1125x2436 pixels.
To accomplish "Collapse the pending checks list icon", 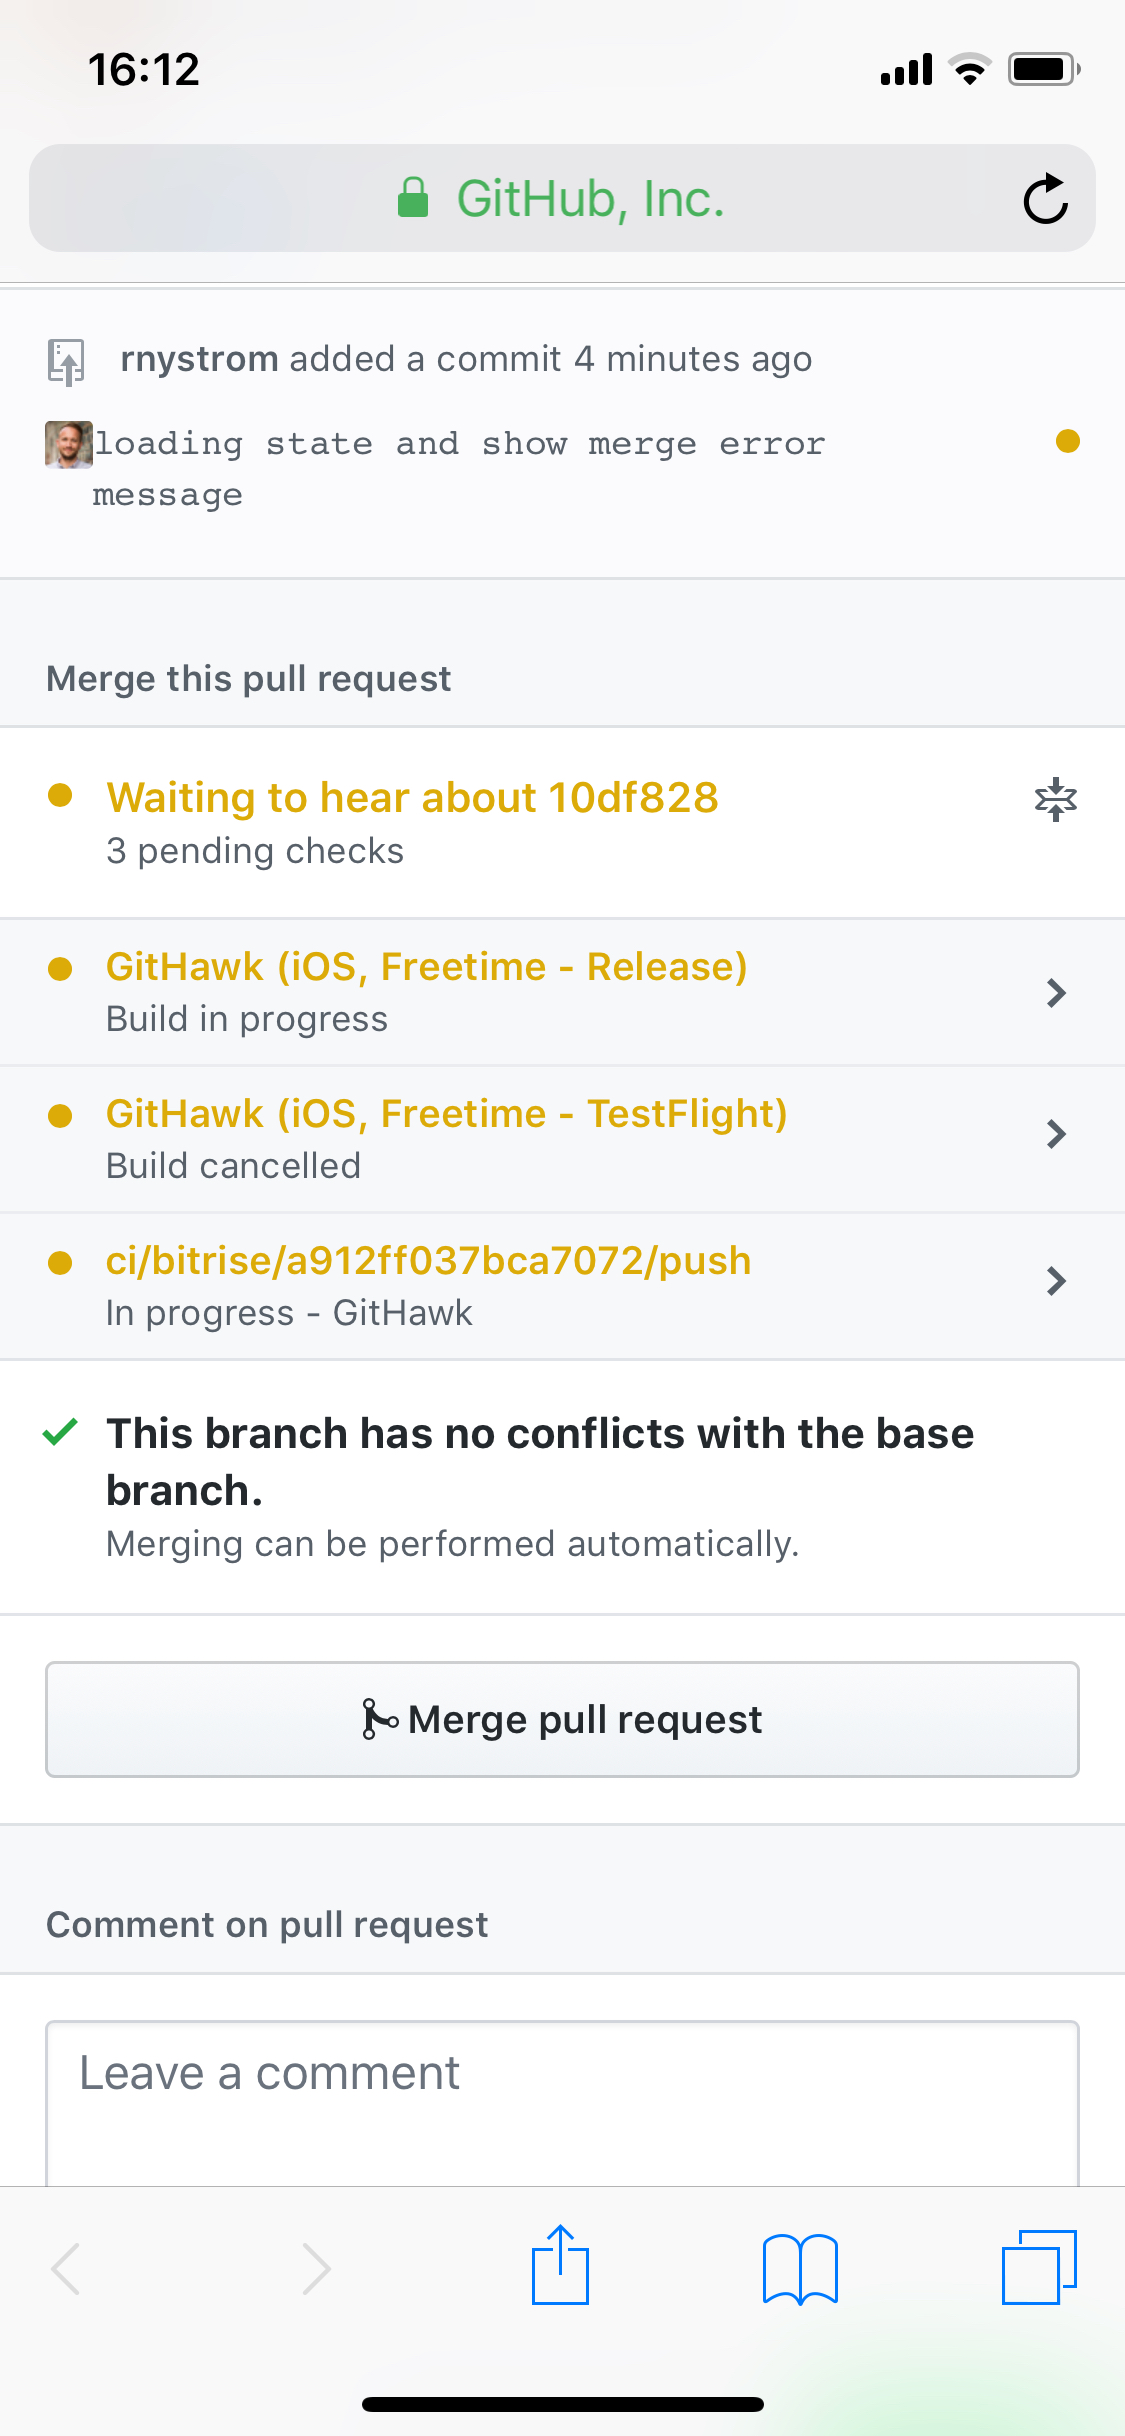I will pos(1055,799).
